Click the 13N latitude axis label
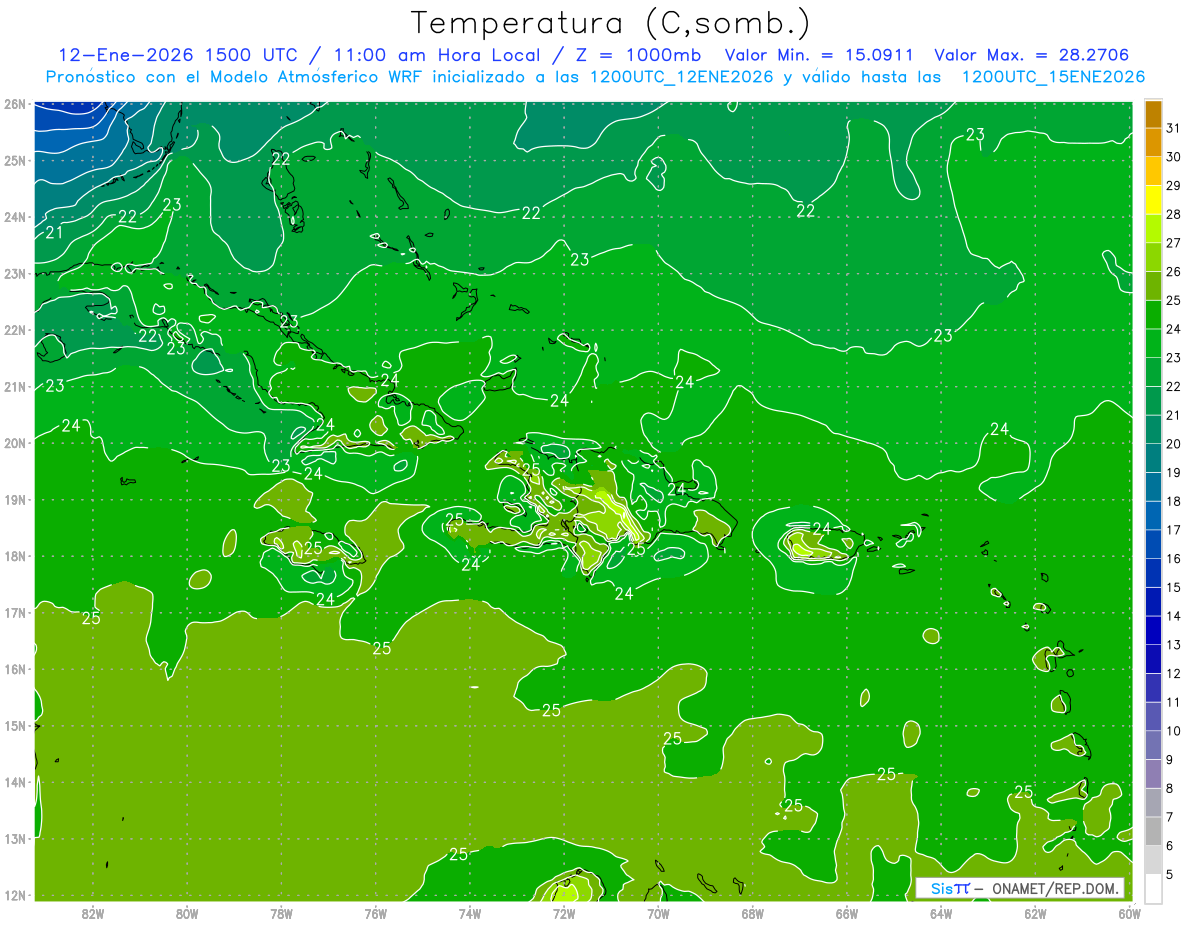The width and height of the screenshot is (1200, 927). (x=14, y=838)
